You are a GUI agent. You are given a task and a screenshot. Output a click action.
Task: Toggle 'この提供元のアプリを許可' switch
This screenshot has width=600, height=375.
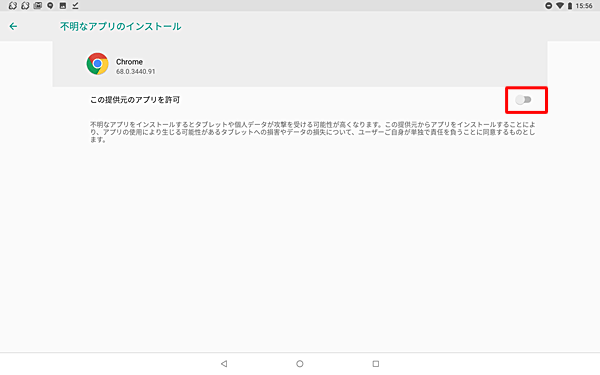(x=523, y=100)
